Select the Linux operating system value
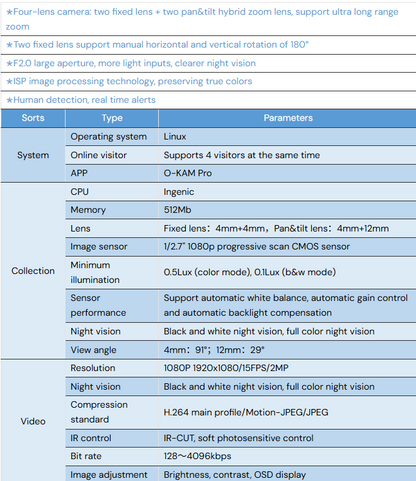This screenshot has height=481, width=416. point(175,137)
